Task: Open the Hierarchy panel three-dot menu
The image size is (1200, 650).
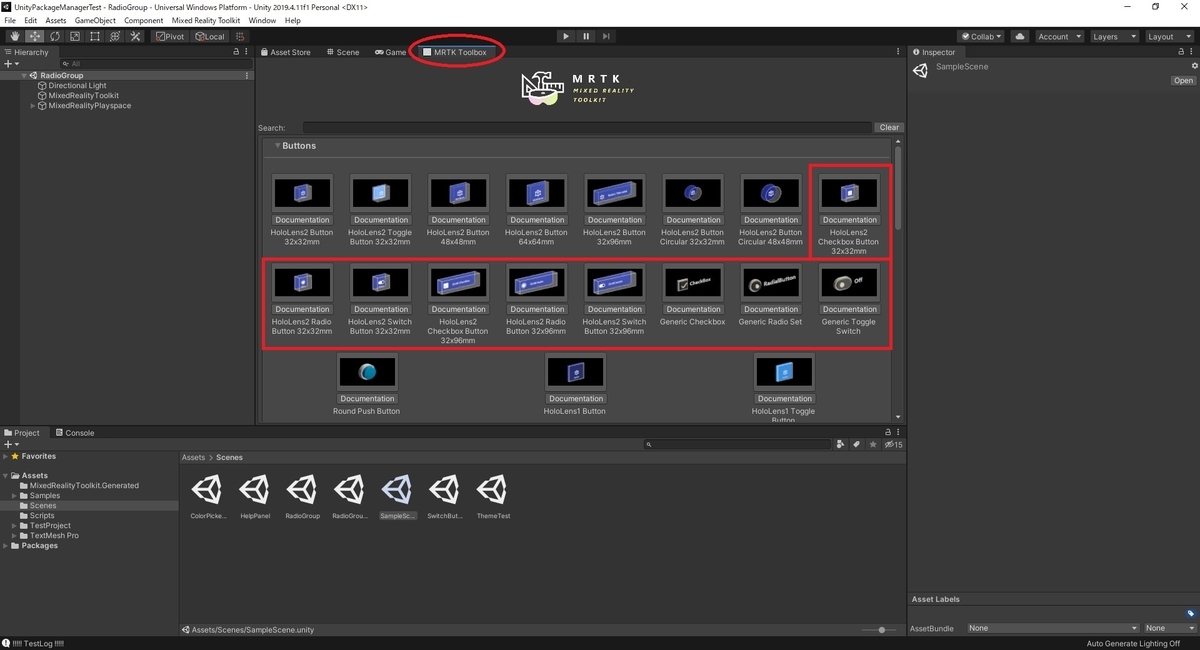Action: point(247,52)
